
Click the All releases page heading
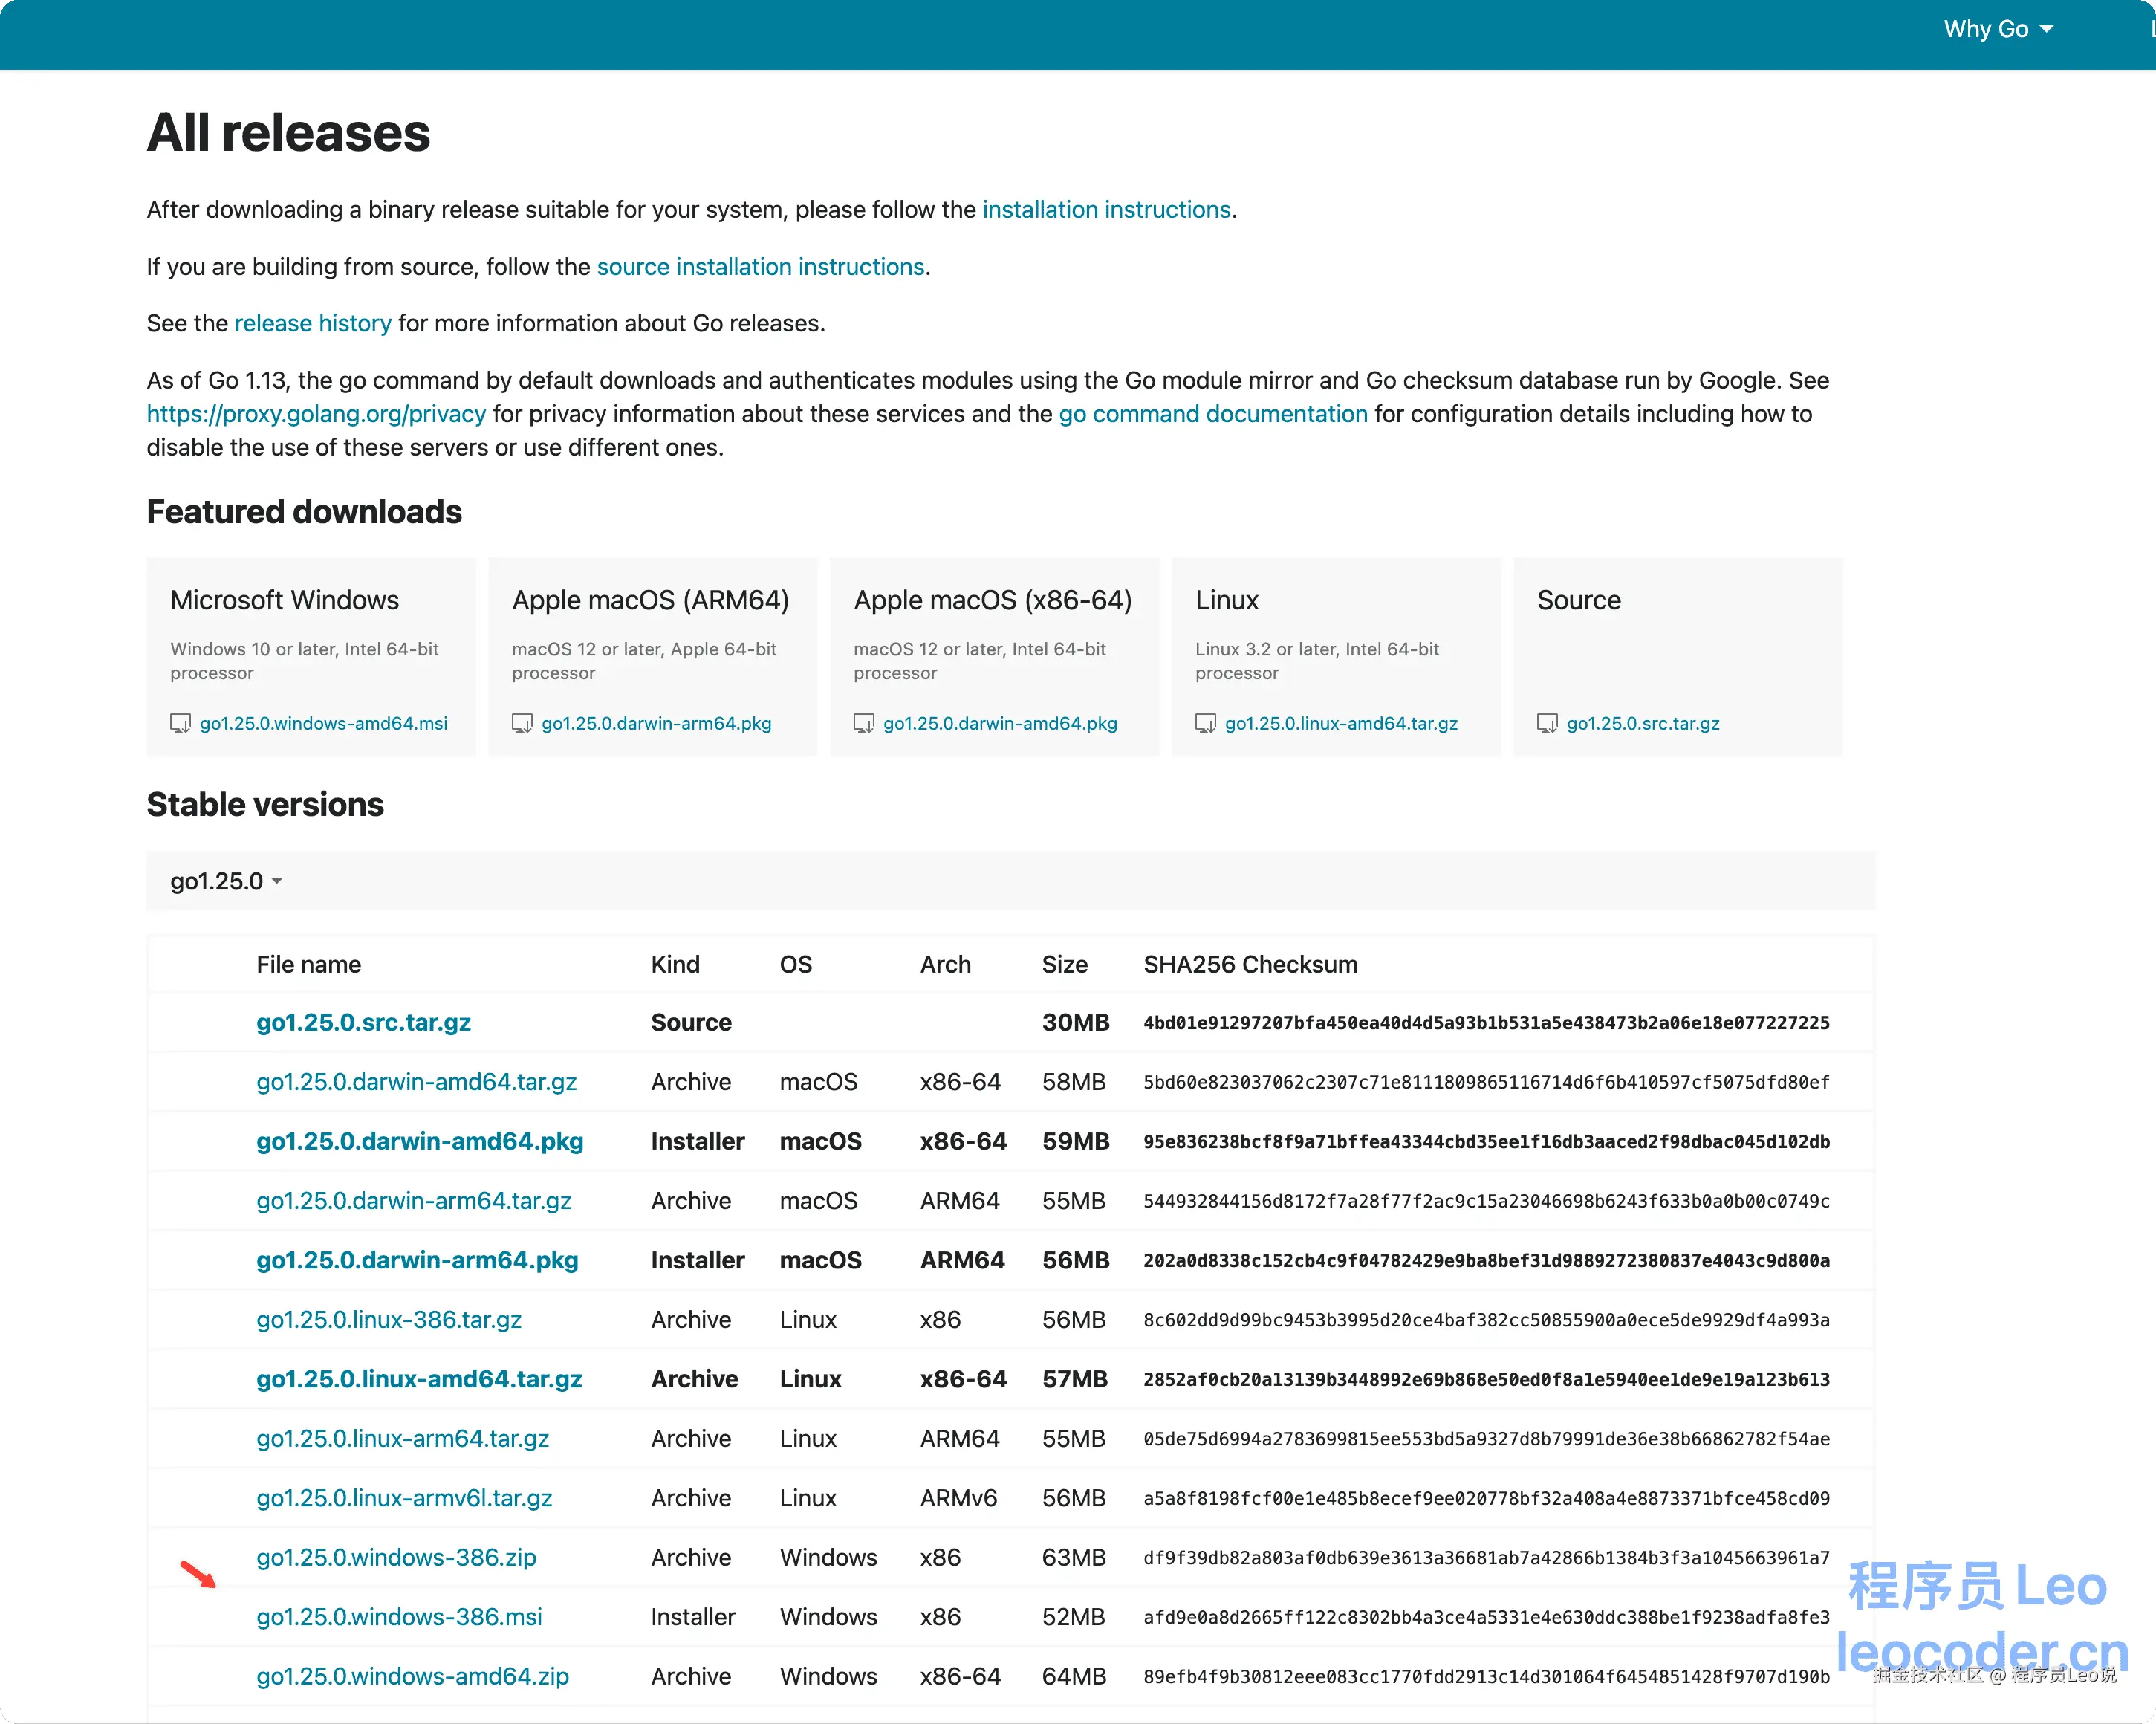point(289,133)
